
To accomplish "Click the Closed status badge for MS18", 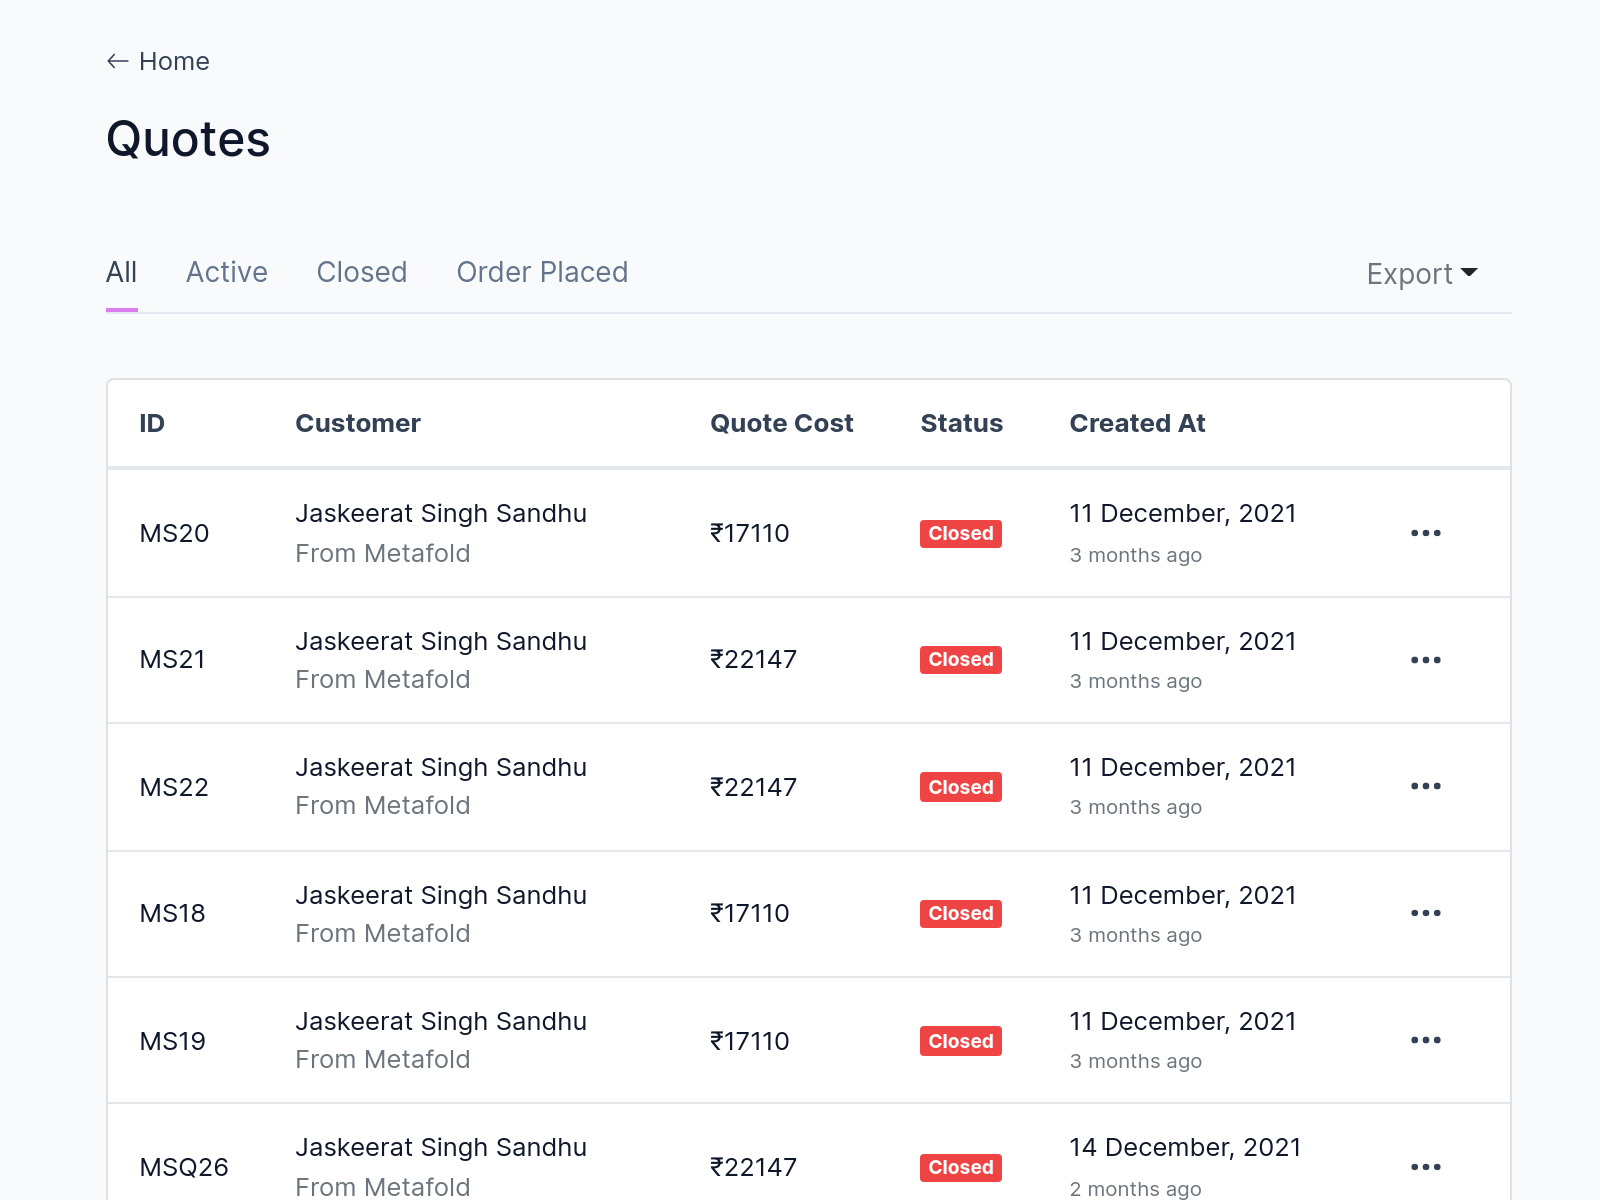I will tap(961, 913).
